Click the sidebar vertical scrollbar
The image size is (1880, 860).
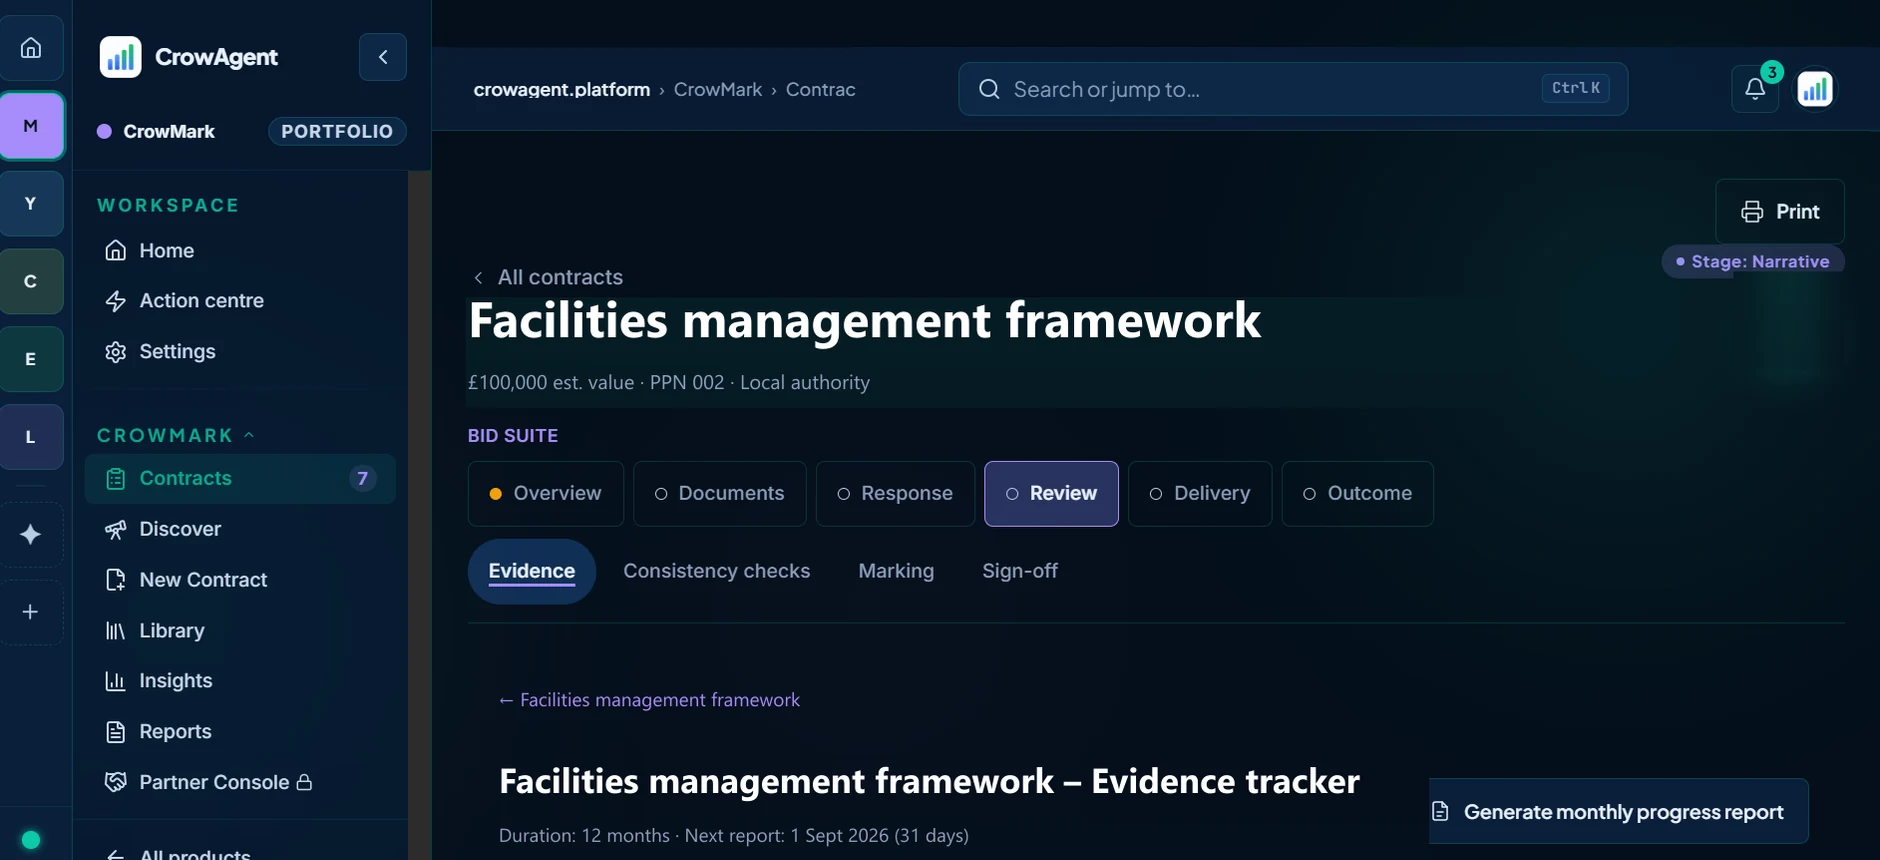click(419, 515)
